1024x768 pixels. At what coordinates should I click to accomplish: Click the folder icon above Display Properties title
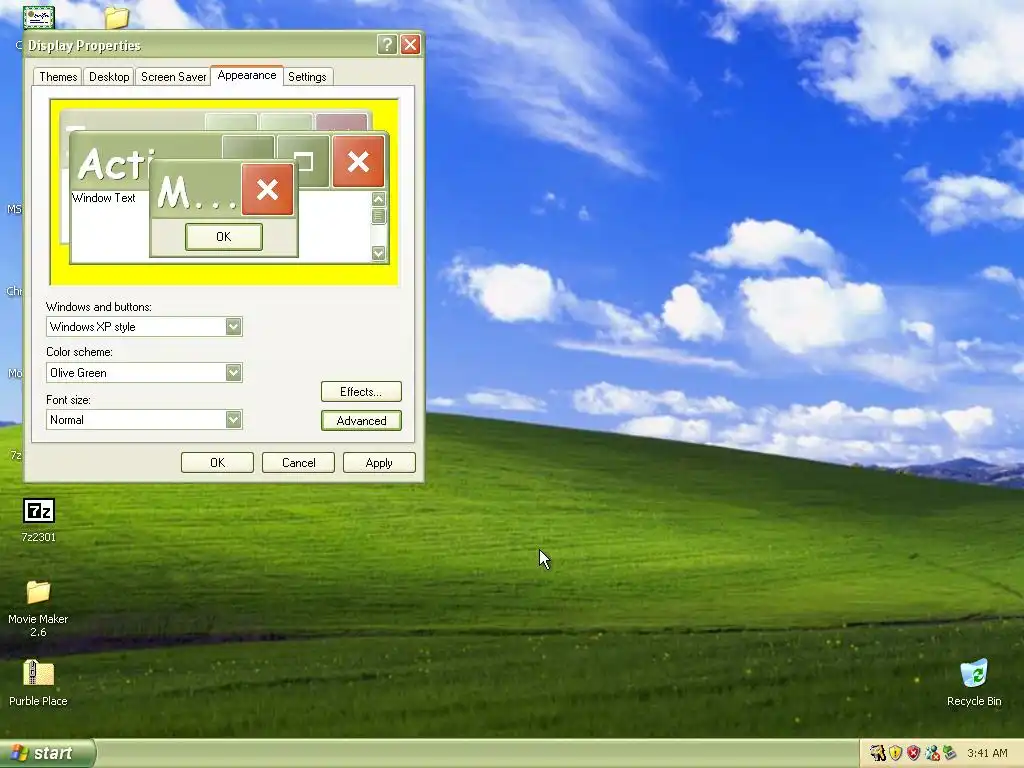click(x=117, y=18)
